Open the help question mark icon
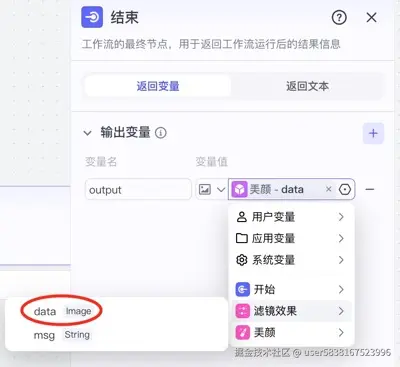The height and width of the screenshot is (367, 400). coord(339,17)
